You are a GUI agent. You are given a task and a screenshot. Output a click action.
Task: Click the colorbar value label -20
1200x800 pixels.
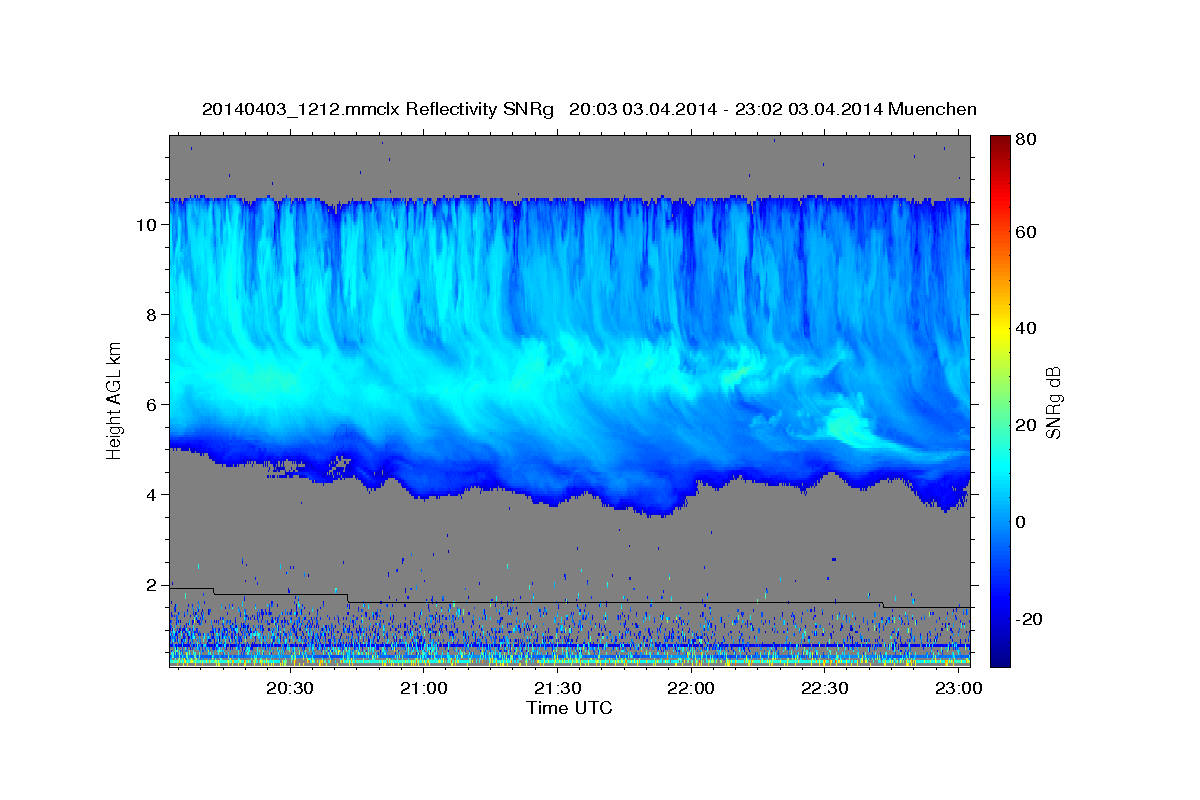[1029, 619]
